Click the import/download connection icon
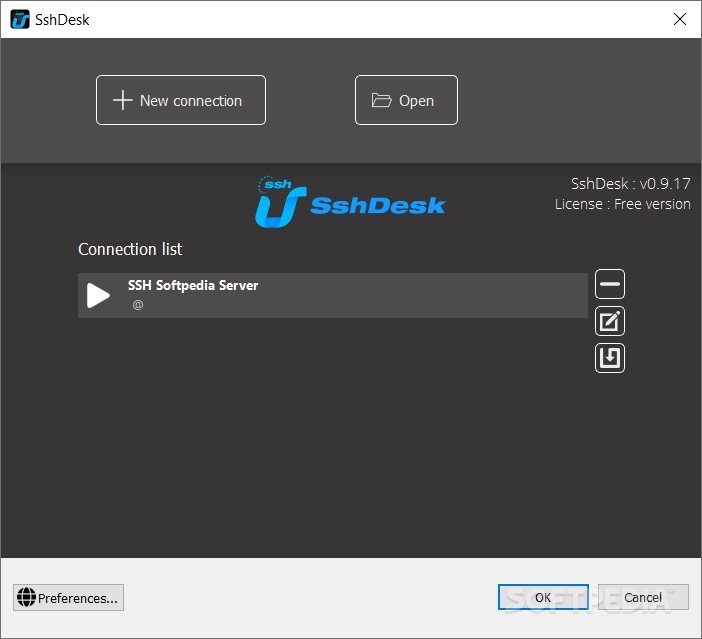This screenshot has height=639, width=702. point(610,358)
